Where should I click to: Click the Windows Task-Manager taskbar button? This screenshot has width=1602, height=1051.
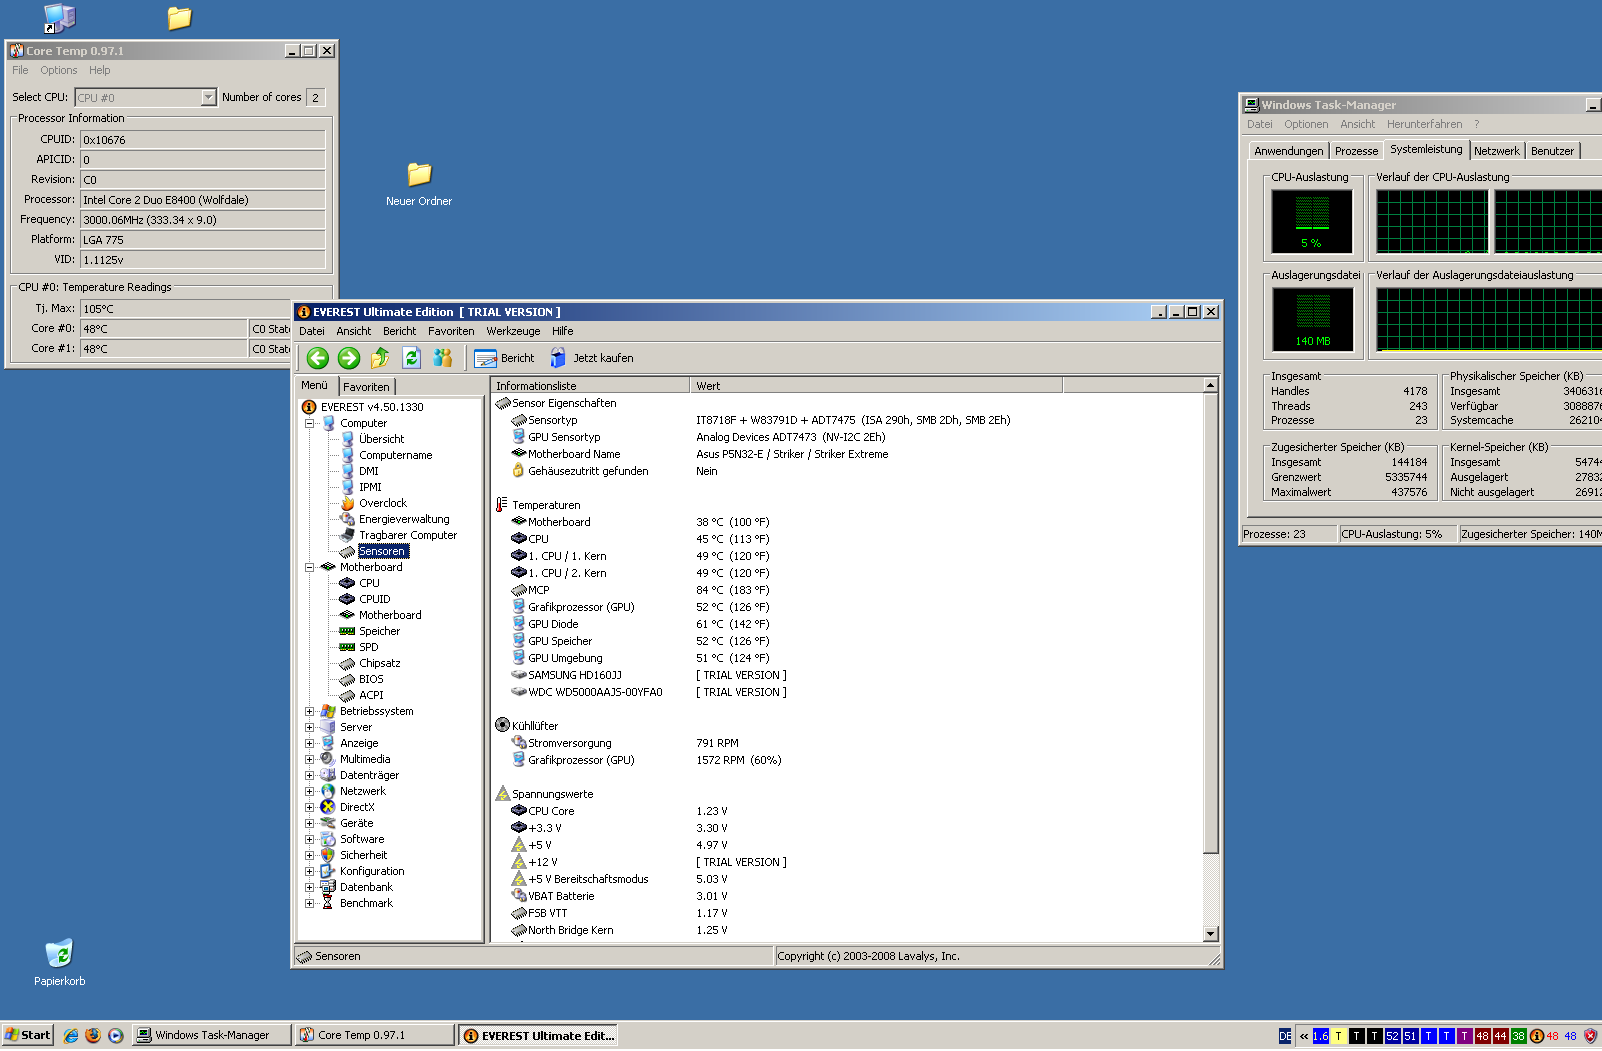(212, 1036)
